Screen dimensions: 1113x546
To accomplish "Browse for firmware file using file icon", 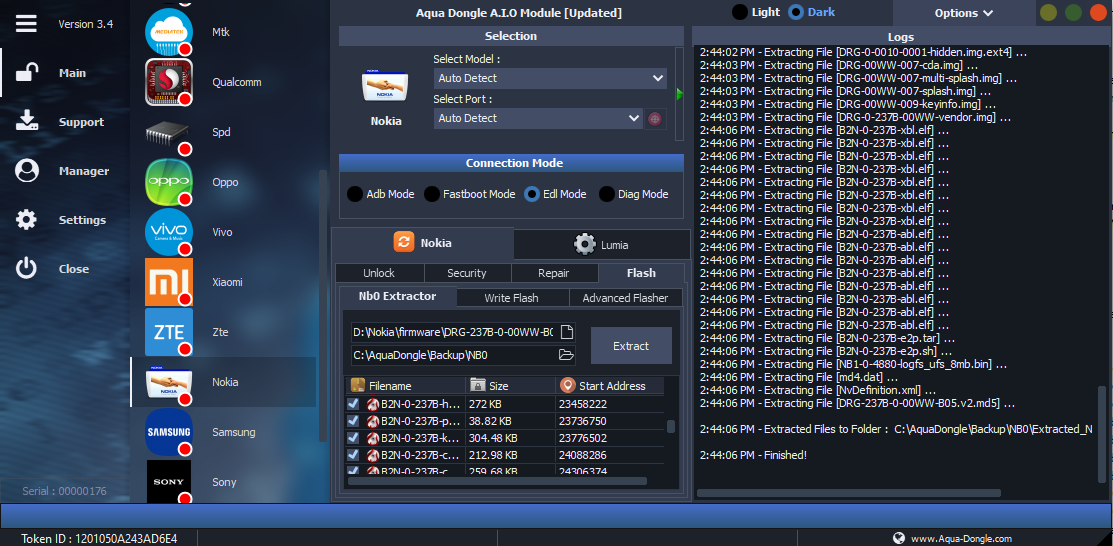I will 566,332.
